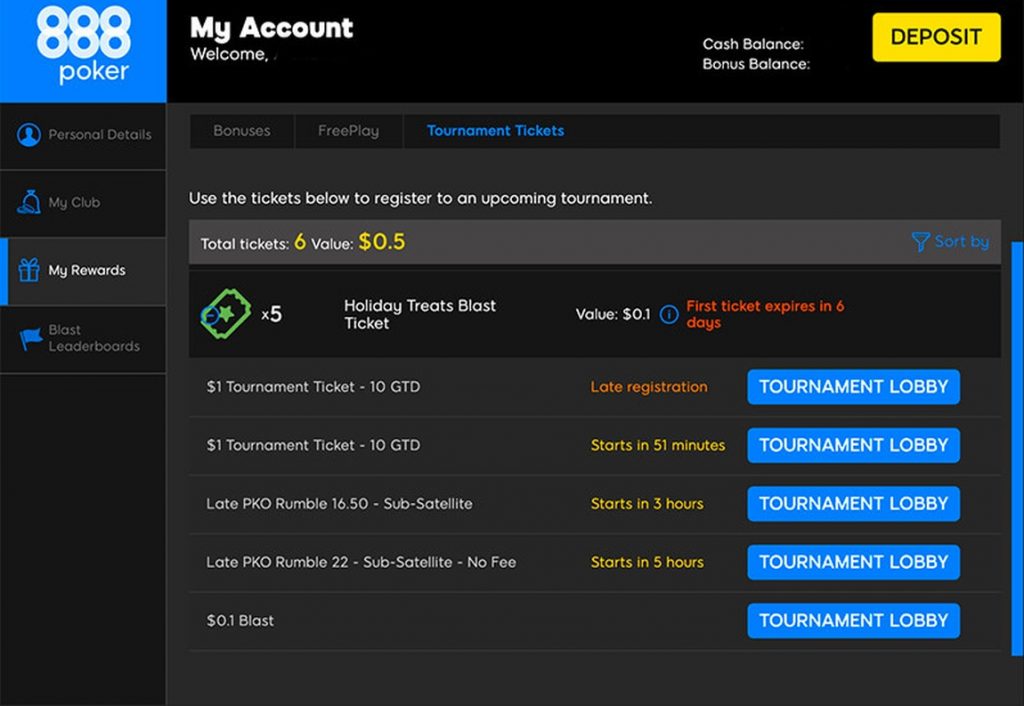Click the green Holiday Treats ticket icon

click(225, 314)
